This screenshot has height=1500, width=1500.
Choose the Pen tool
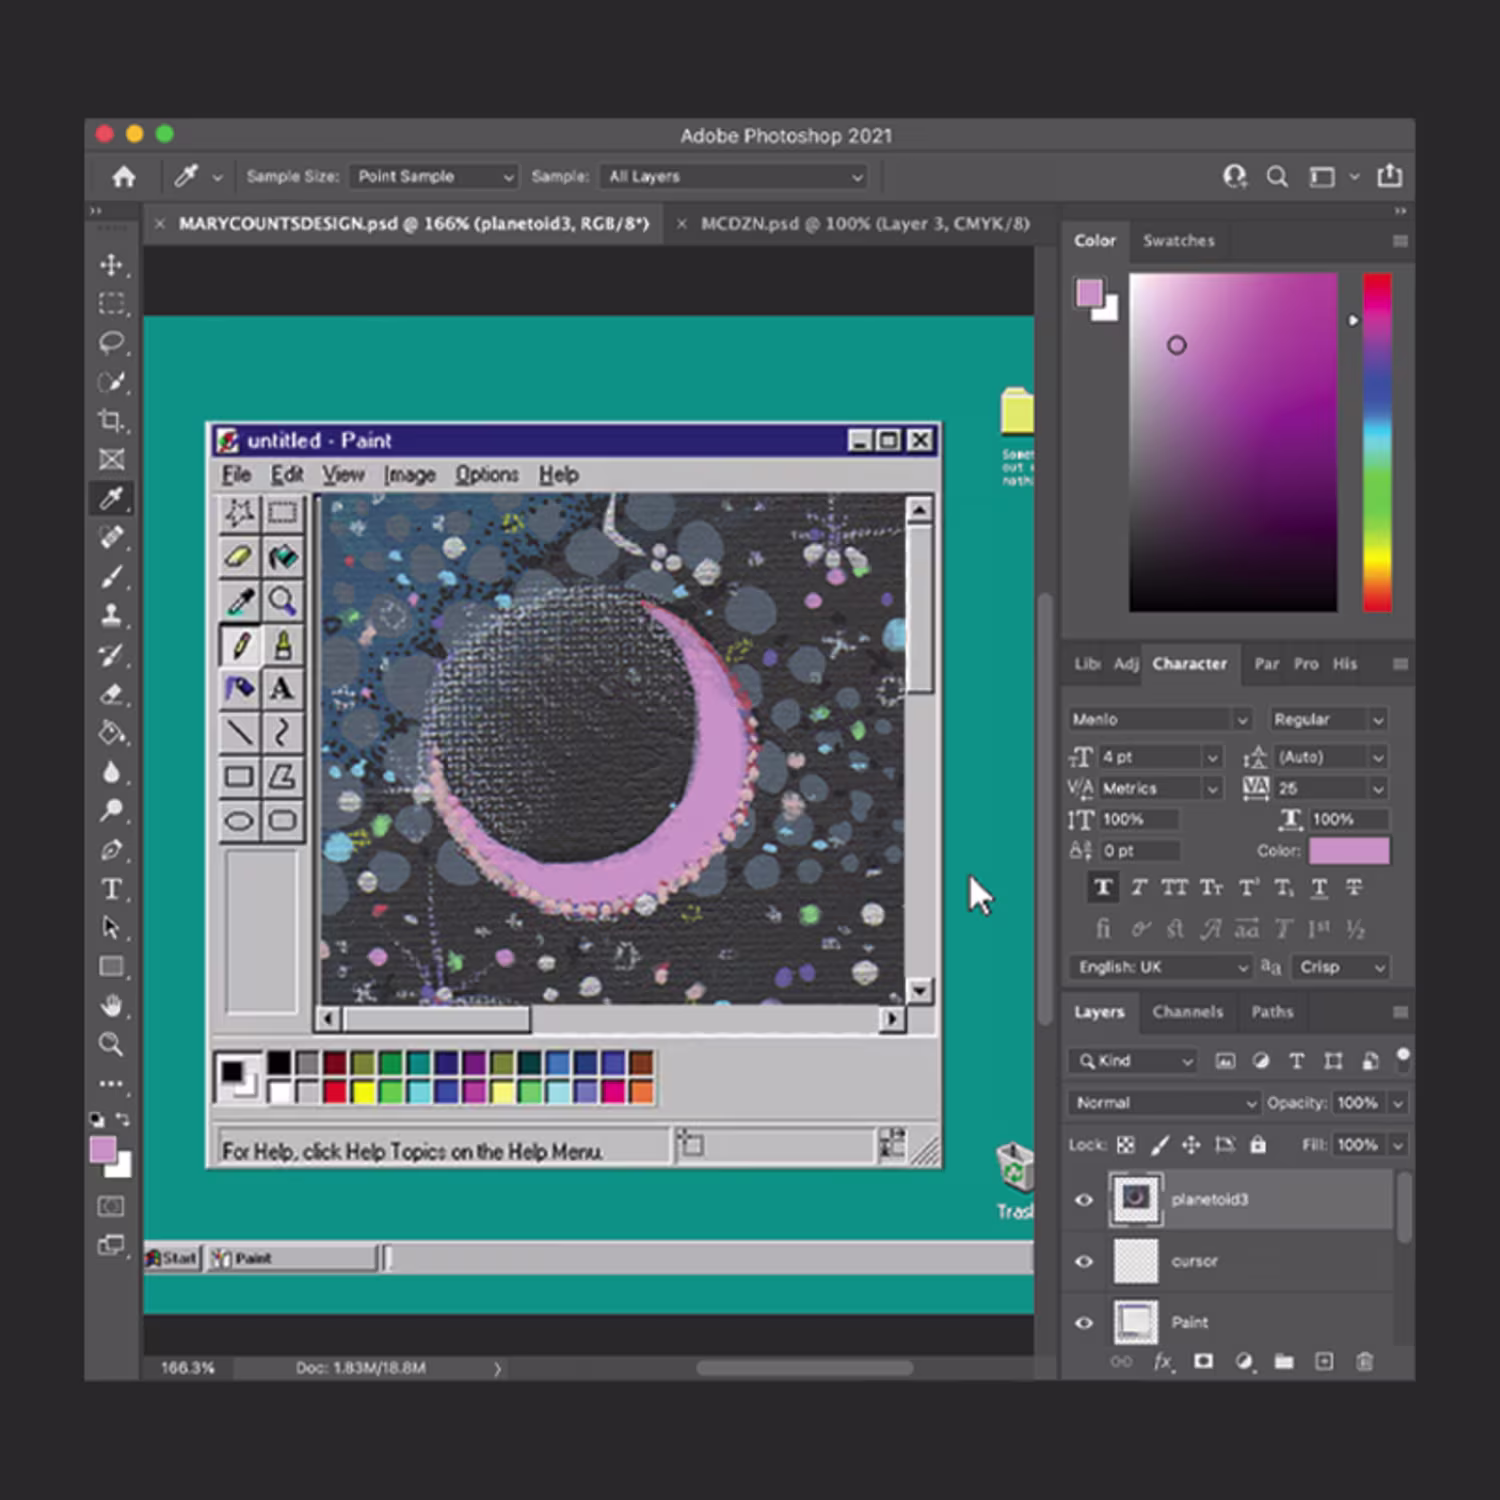[x=111, y=850]
